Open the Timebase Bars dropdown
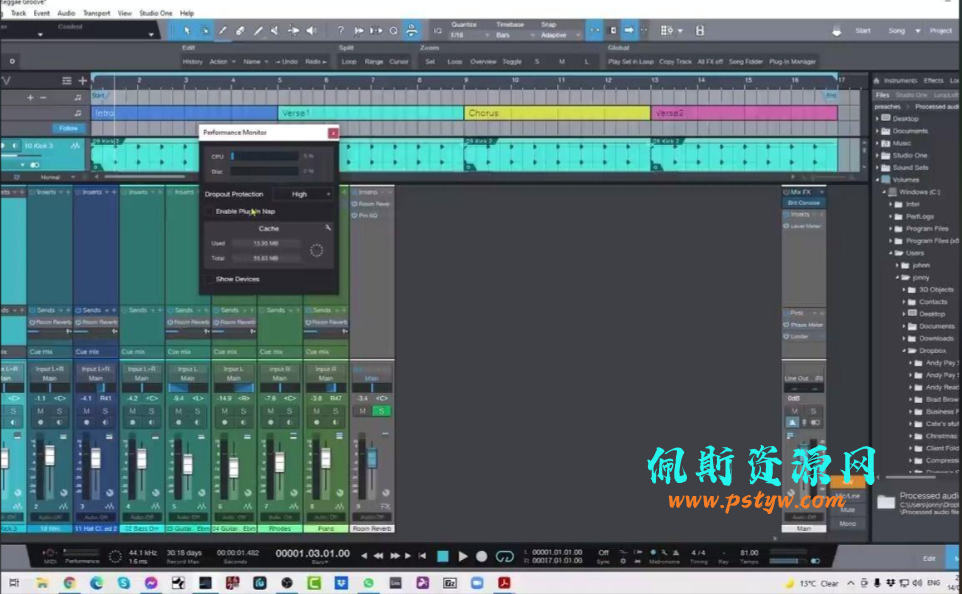 pos(513,35)
